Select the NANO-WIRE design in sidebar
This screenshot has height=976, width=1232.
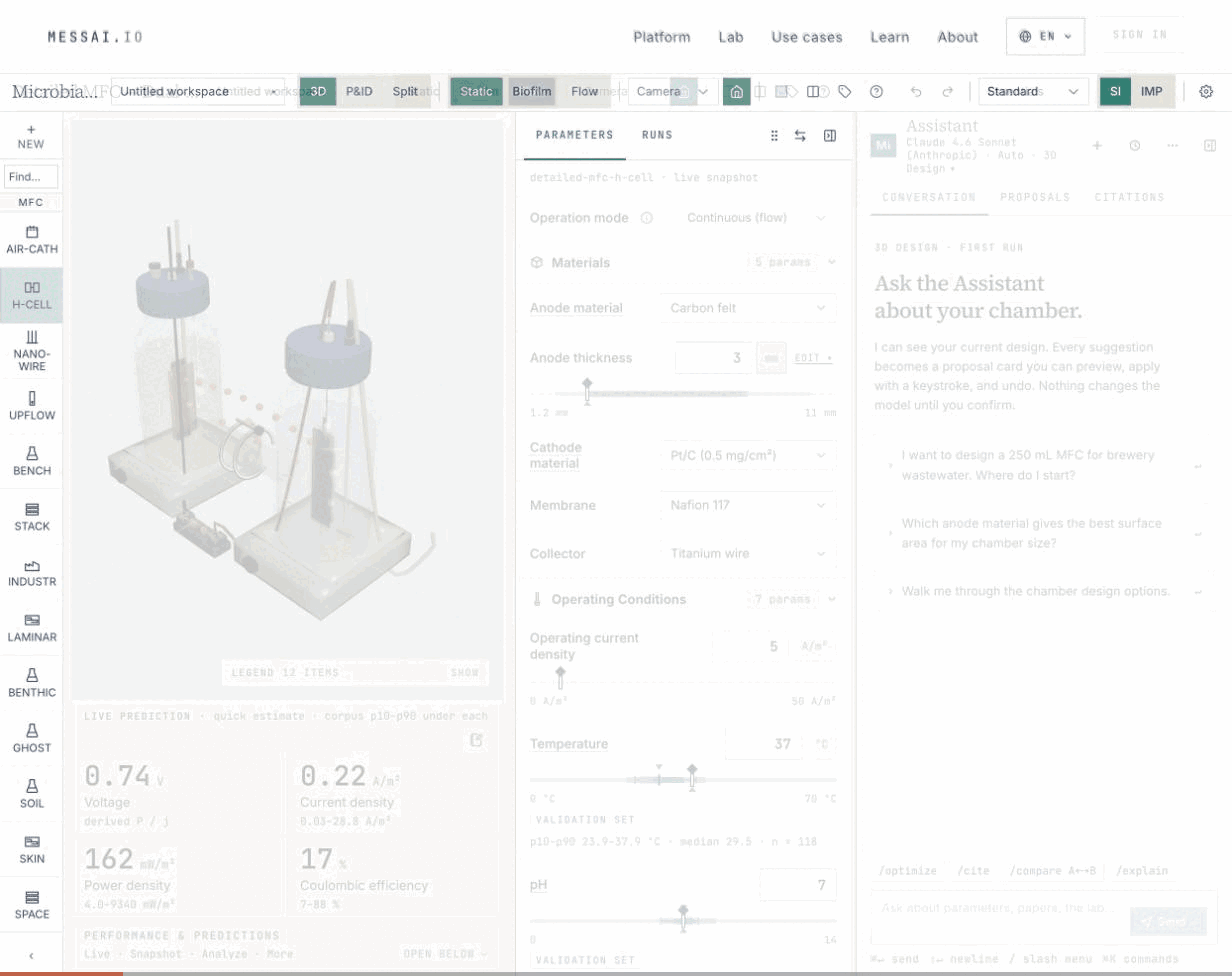pos(31,351)
